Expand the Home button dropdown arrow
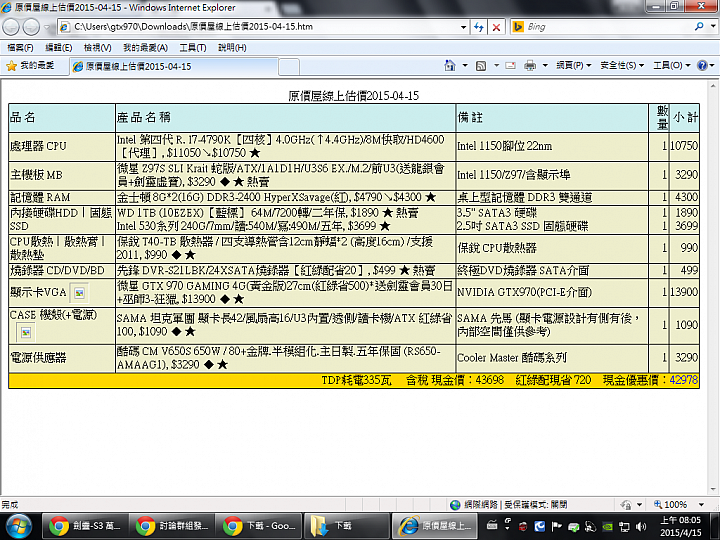The image size is (720, 540). [x=465, y=66]
